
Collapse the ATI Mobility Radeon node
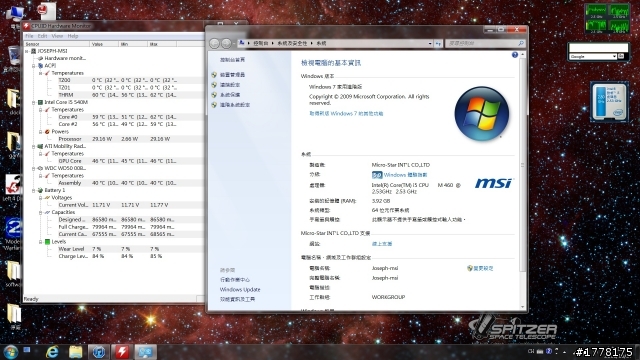point(33,147)
